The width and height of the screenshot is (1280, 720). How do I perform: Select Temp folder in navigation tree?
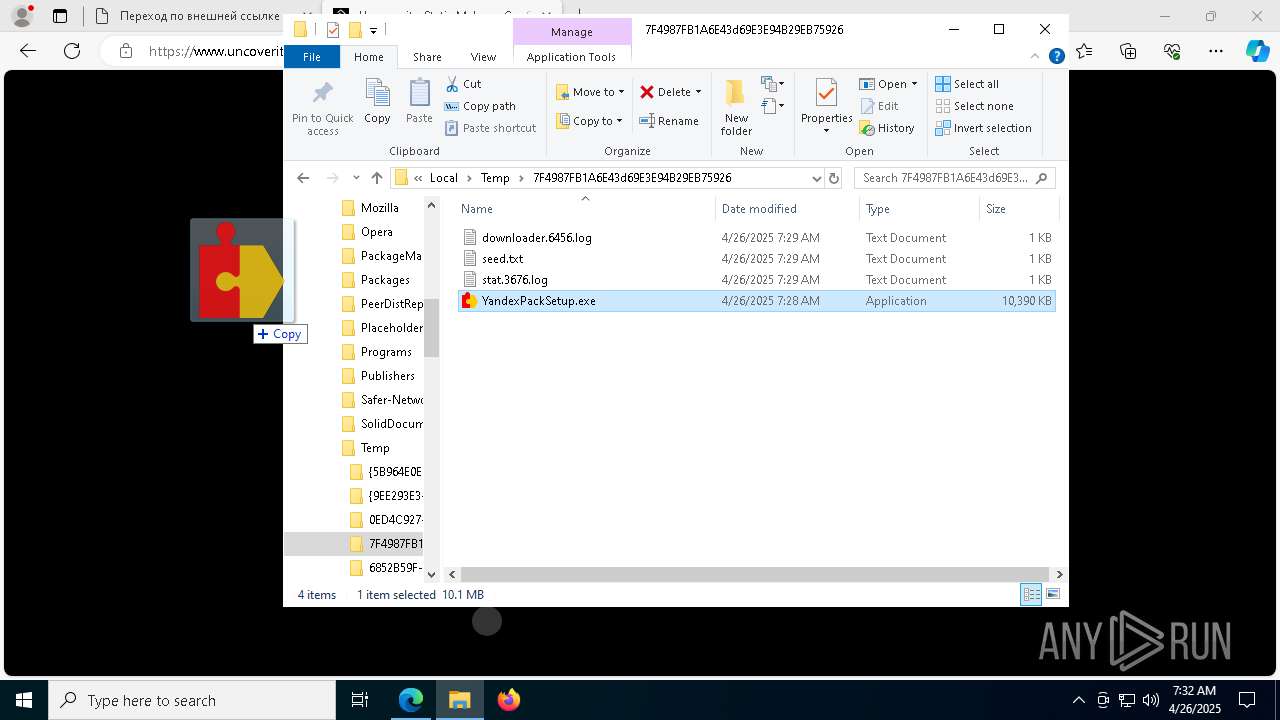click(x=375, y=448)
